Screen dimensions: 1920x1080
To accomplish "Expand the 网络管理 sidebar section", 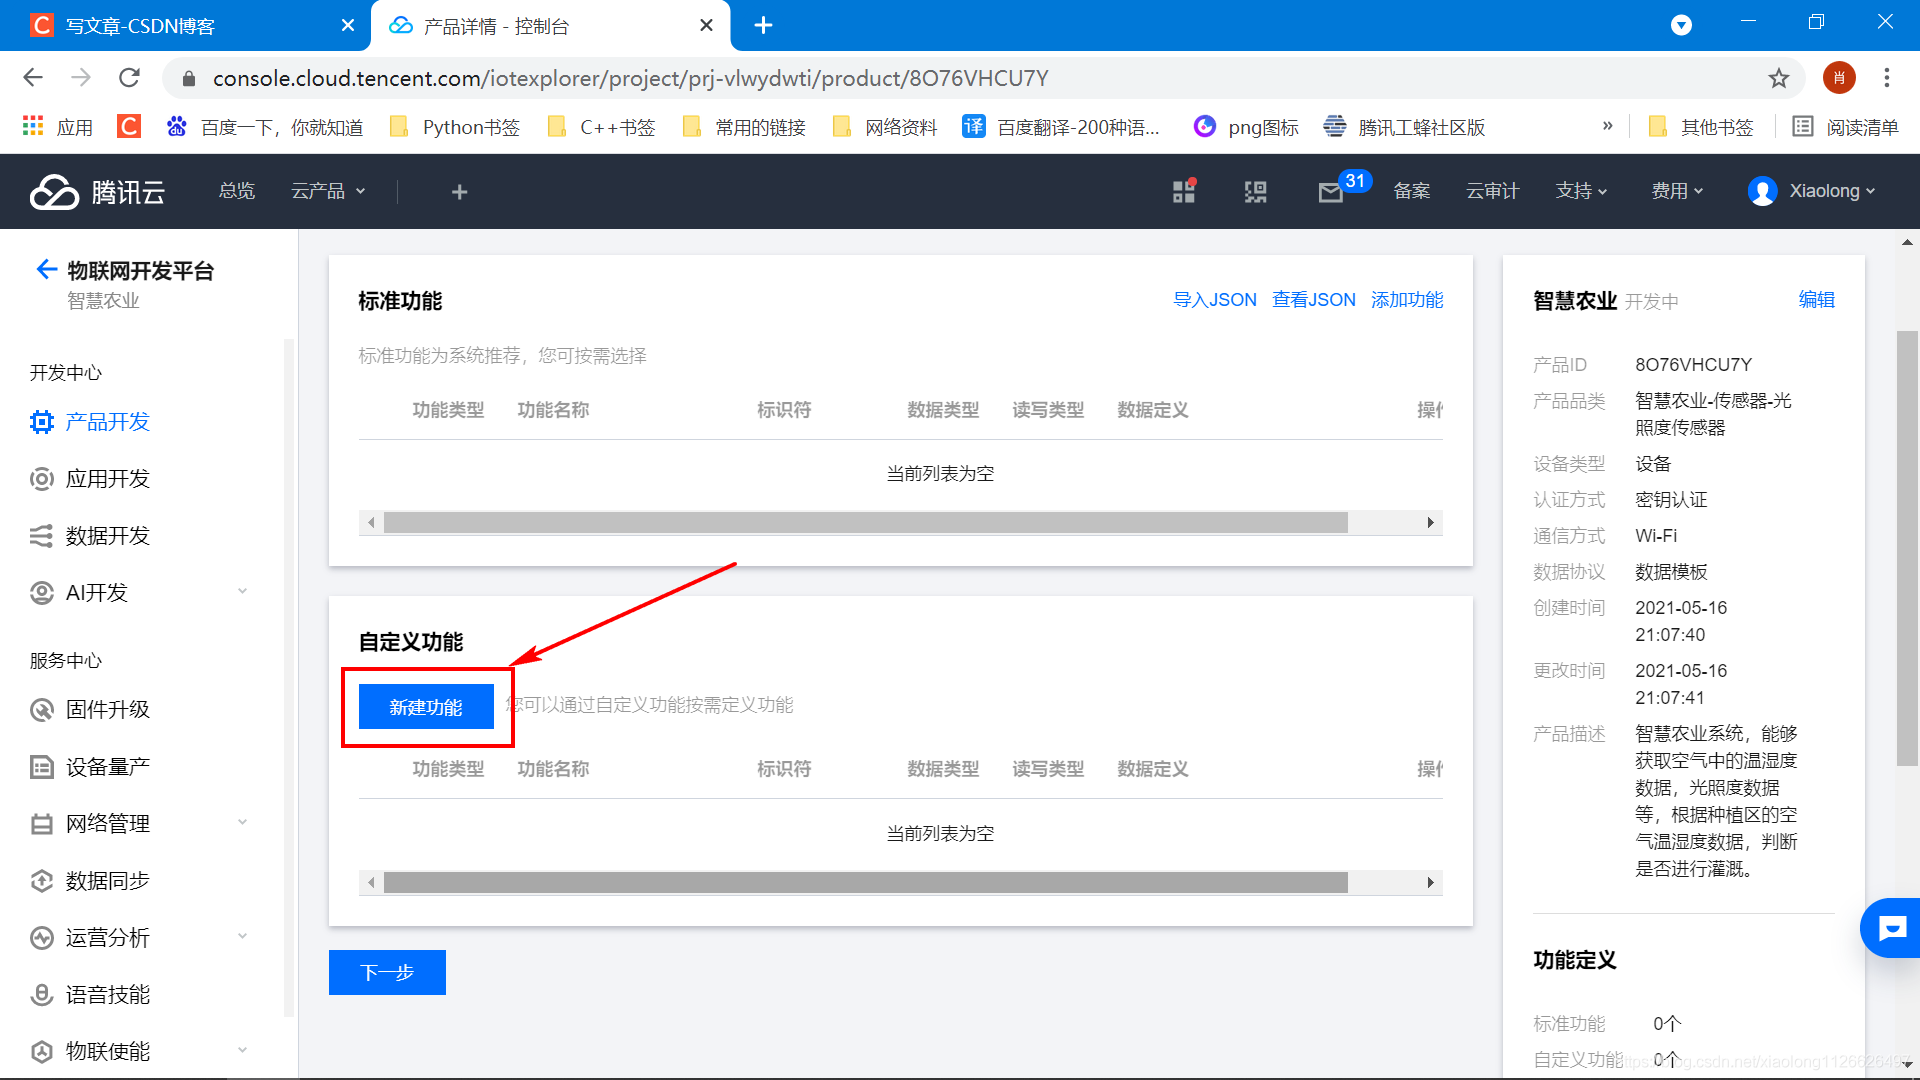I will click(242, 823).
